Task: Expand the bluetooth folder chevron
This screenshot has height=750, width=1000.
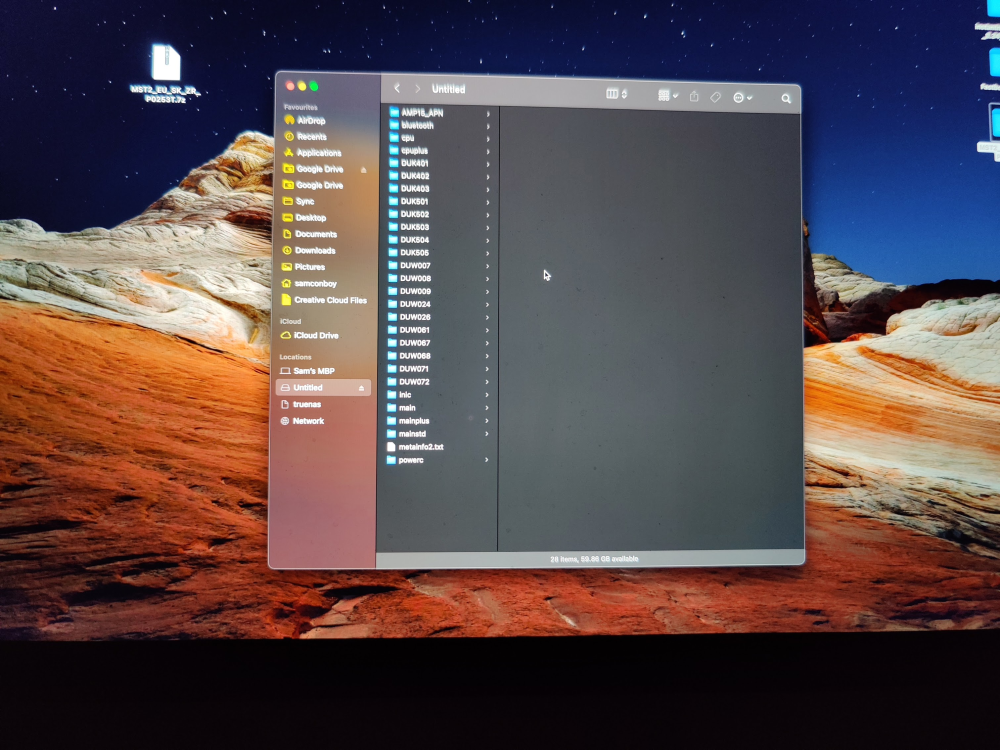Action: coord(488,126)
